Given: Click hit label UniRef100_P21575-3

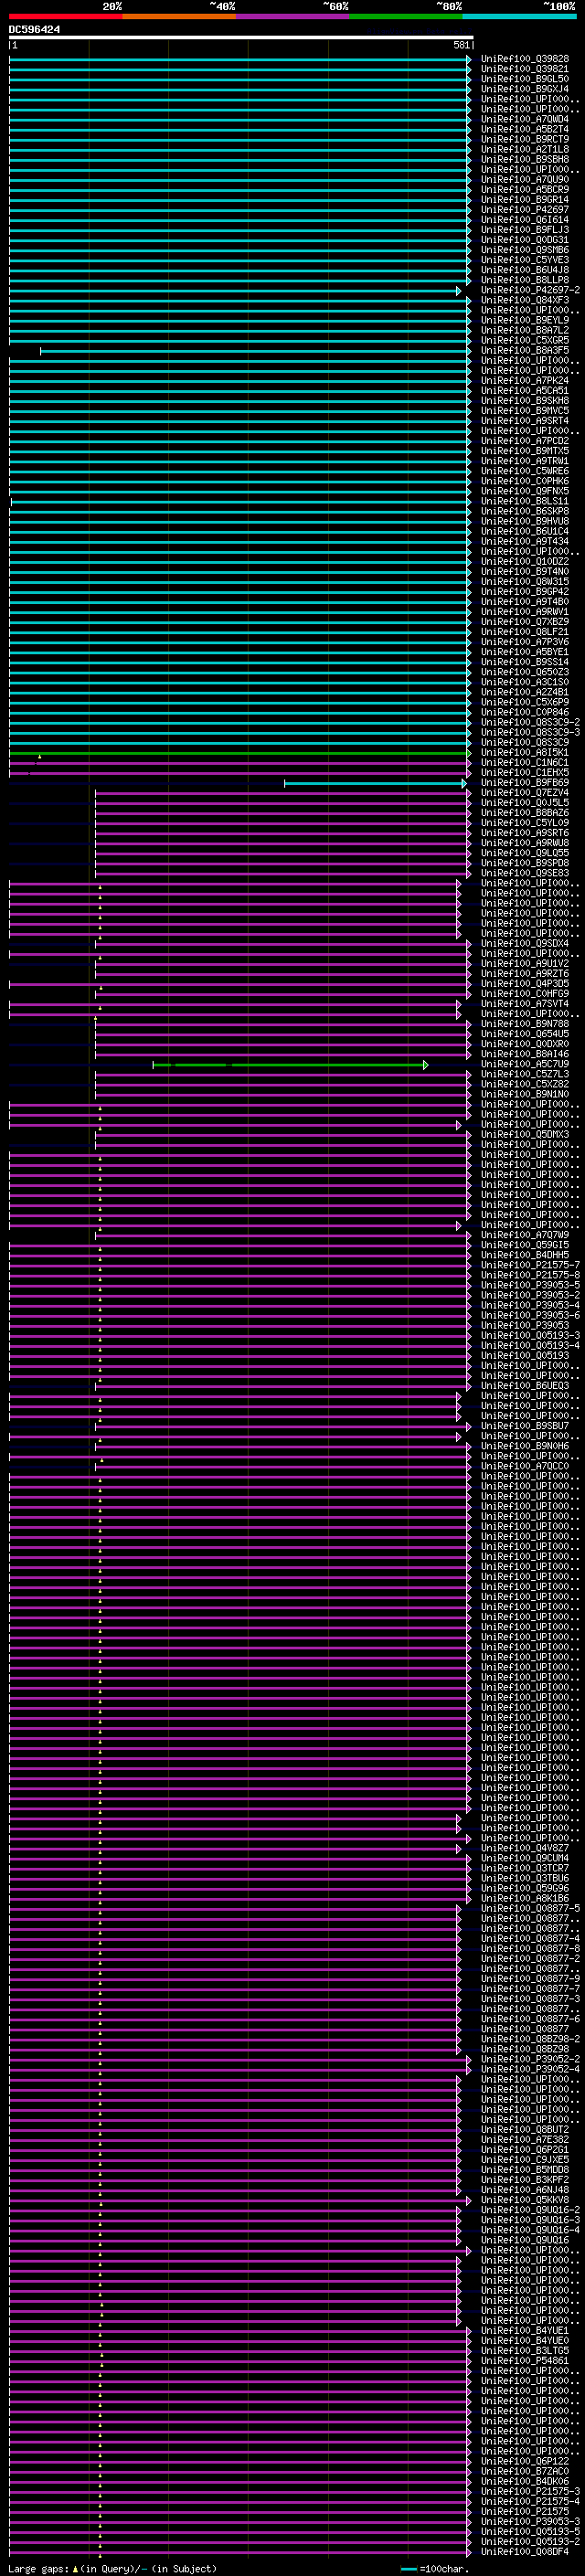Looking at the screenshot, I should coord(530,2492).
